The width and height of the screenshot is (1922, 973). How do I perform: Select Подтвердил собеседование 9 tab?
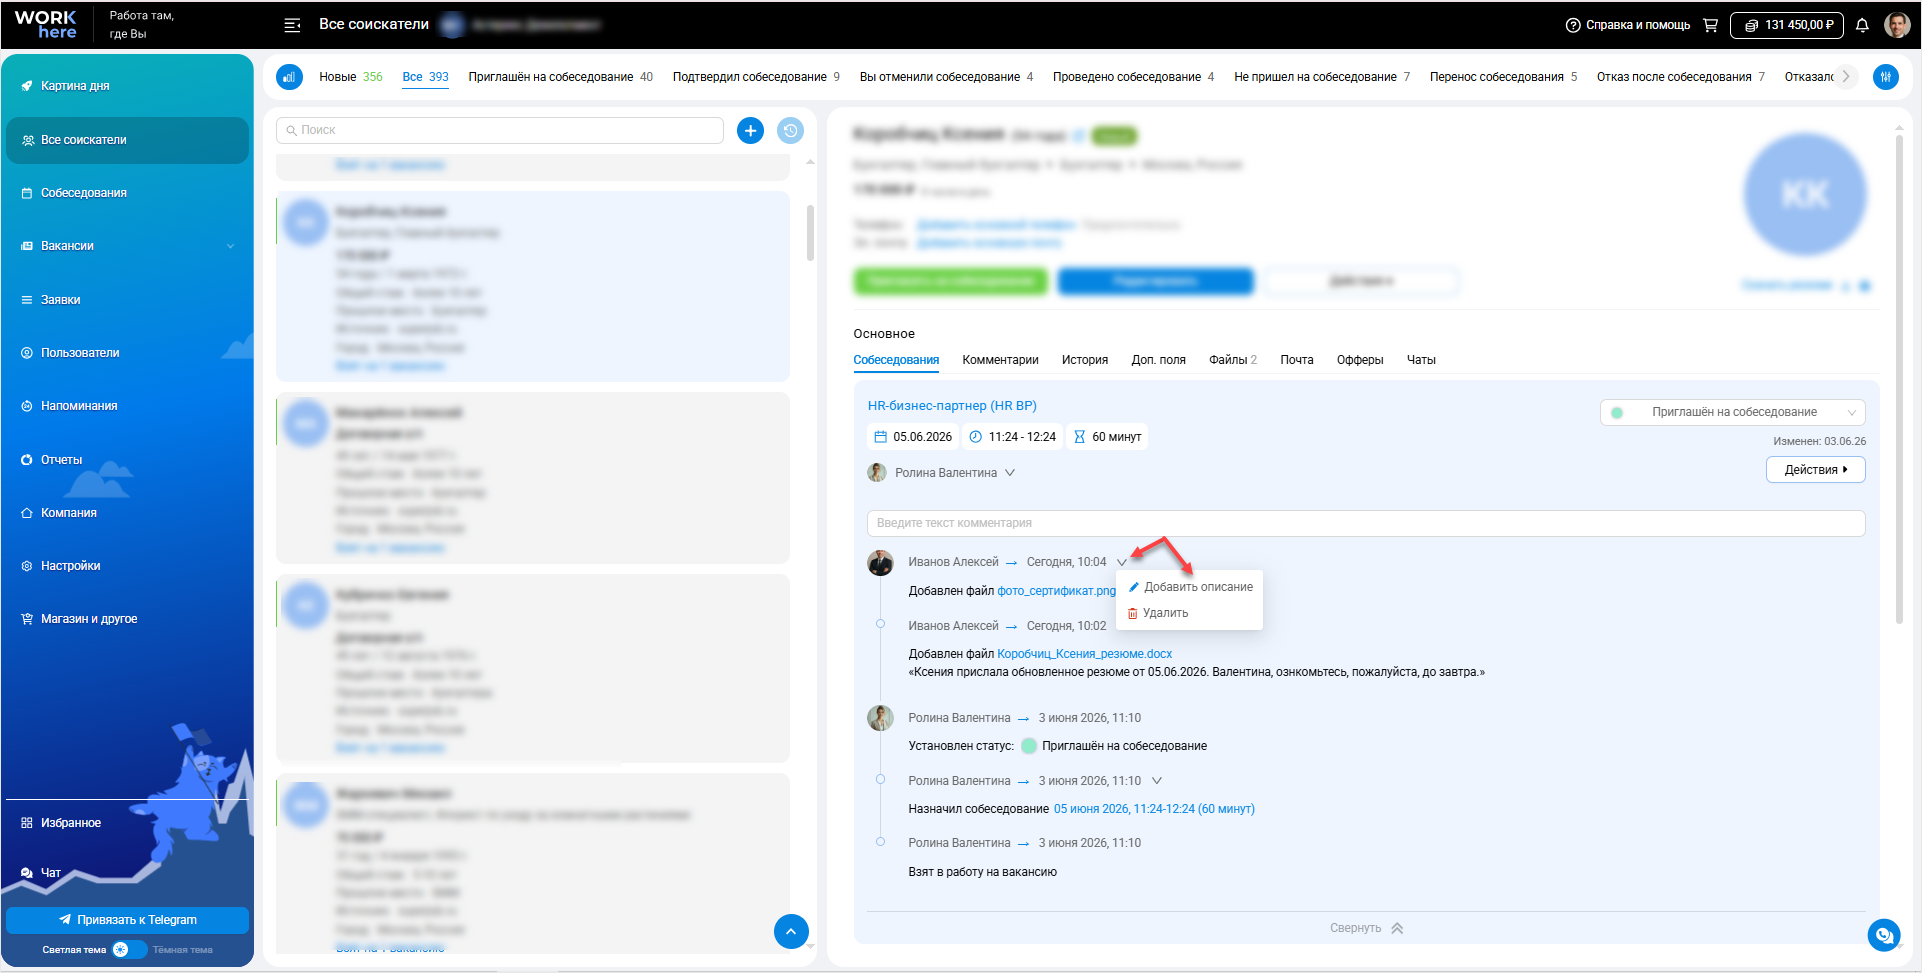coord(756,77)
